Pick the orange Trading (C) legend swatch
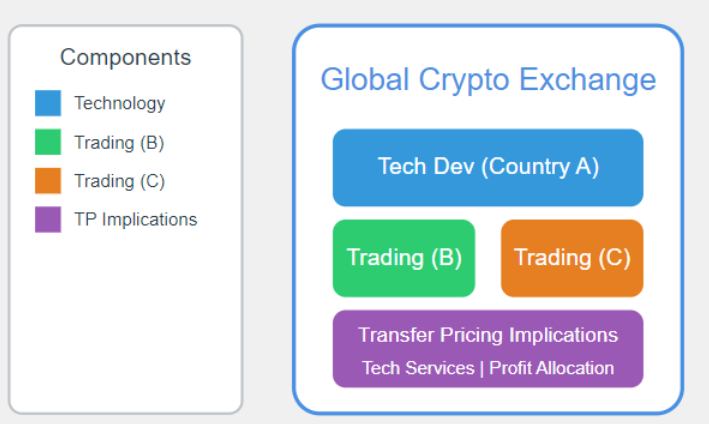Screen dimensions: 709x424 [47, 181]
